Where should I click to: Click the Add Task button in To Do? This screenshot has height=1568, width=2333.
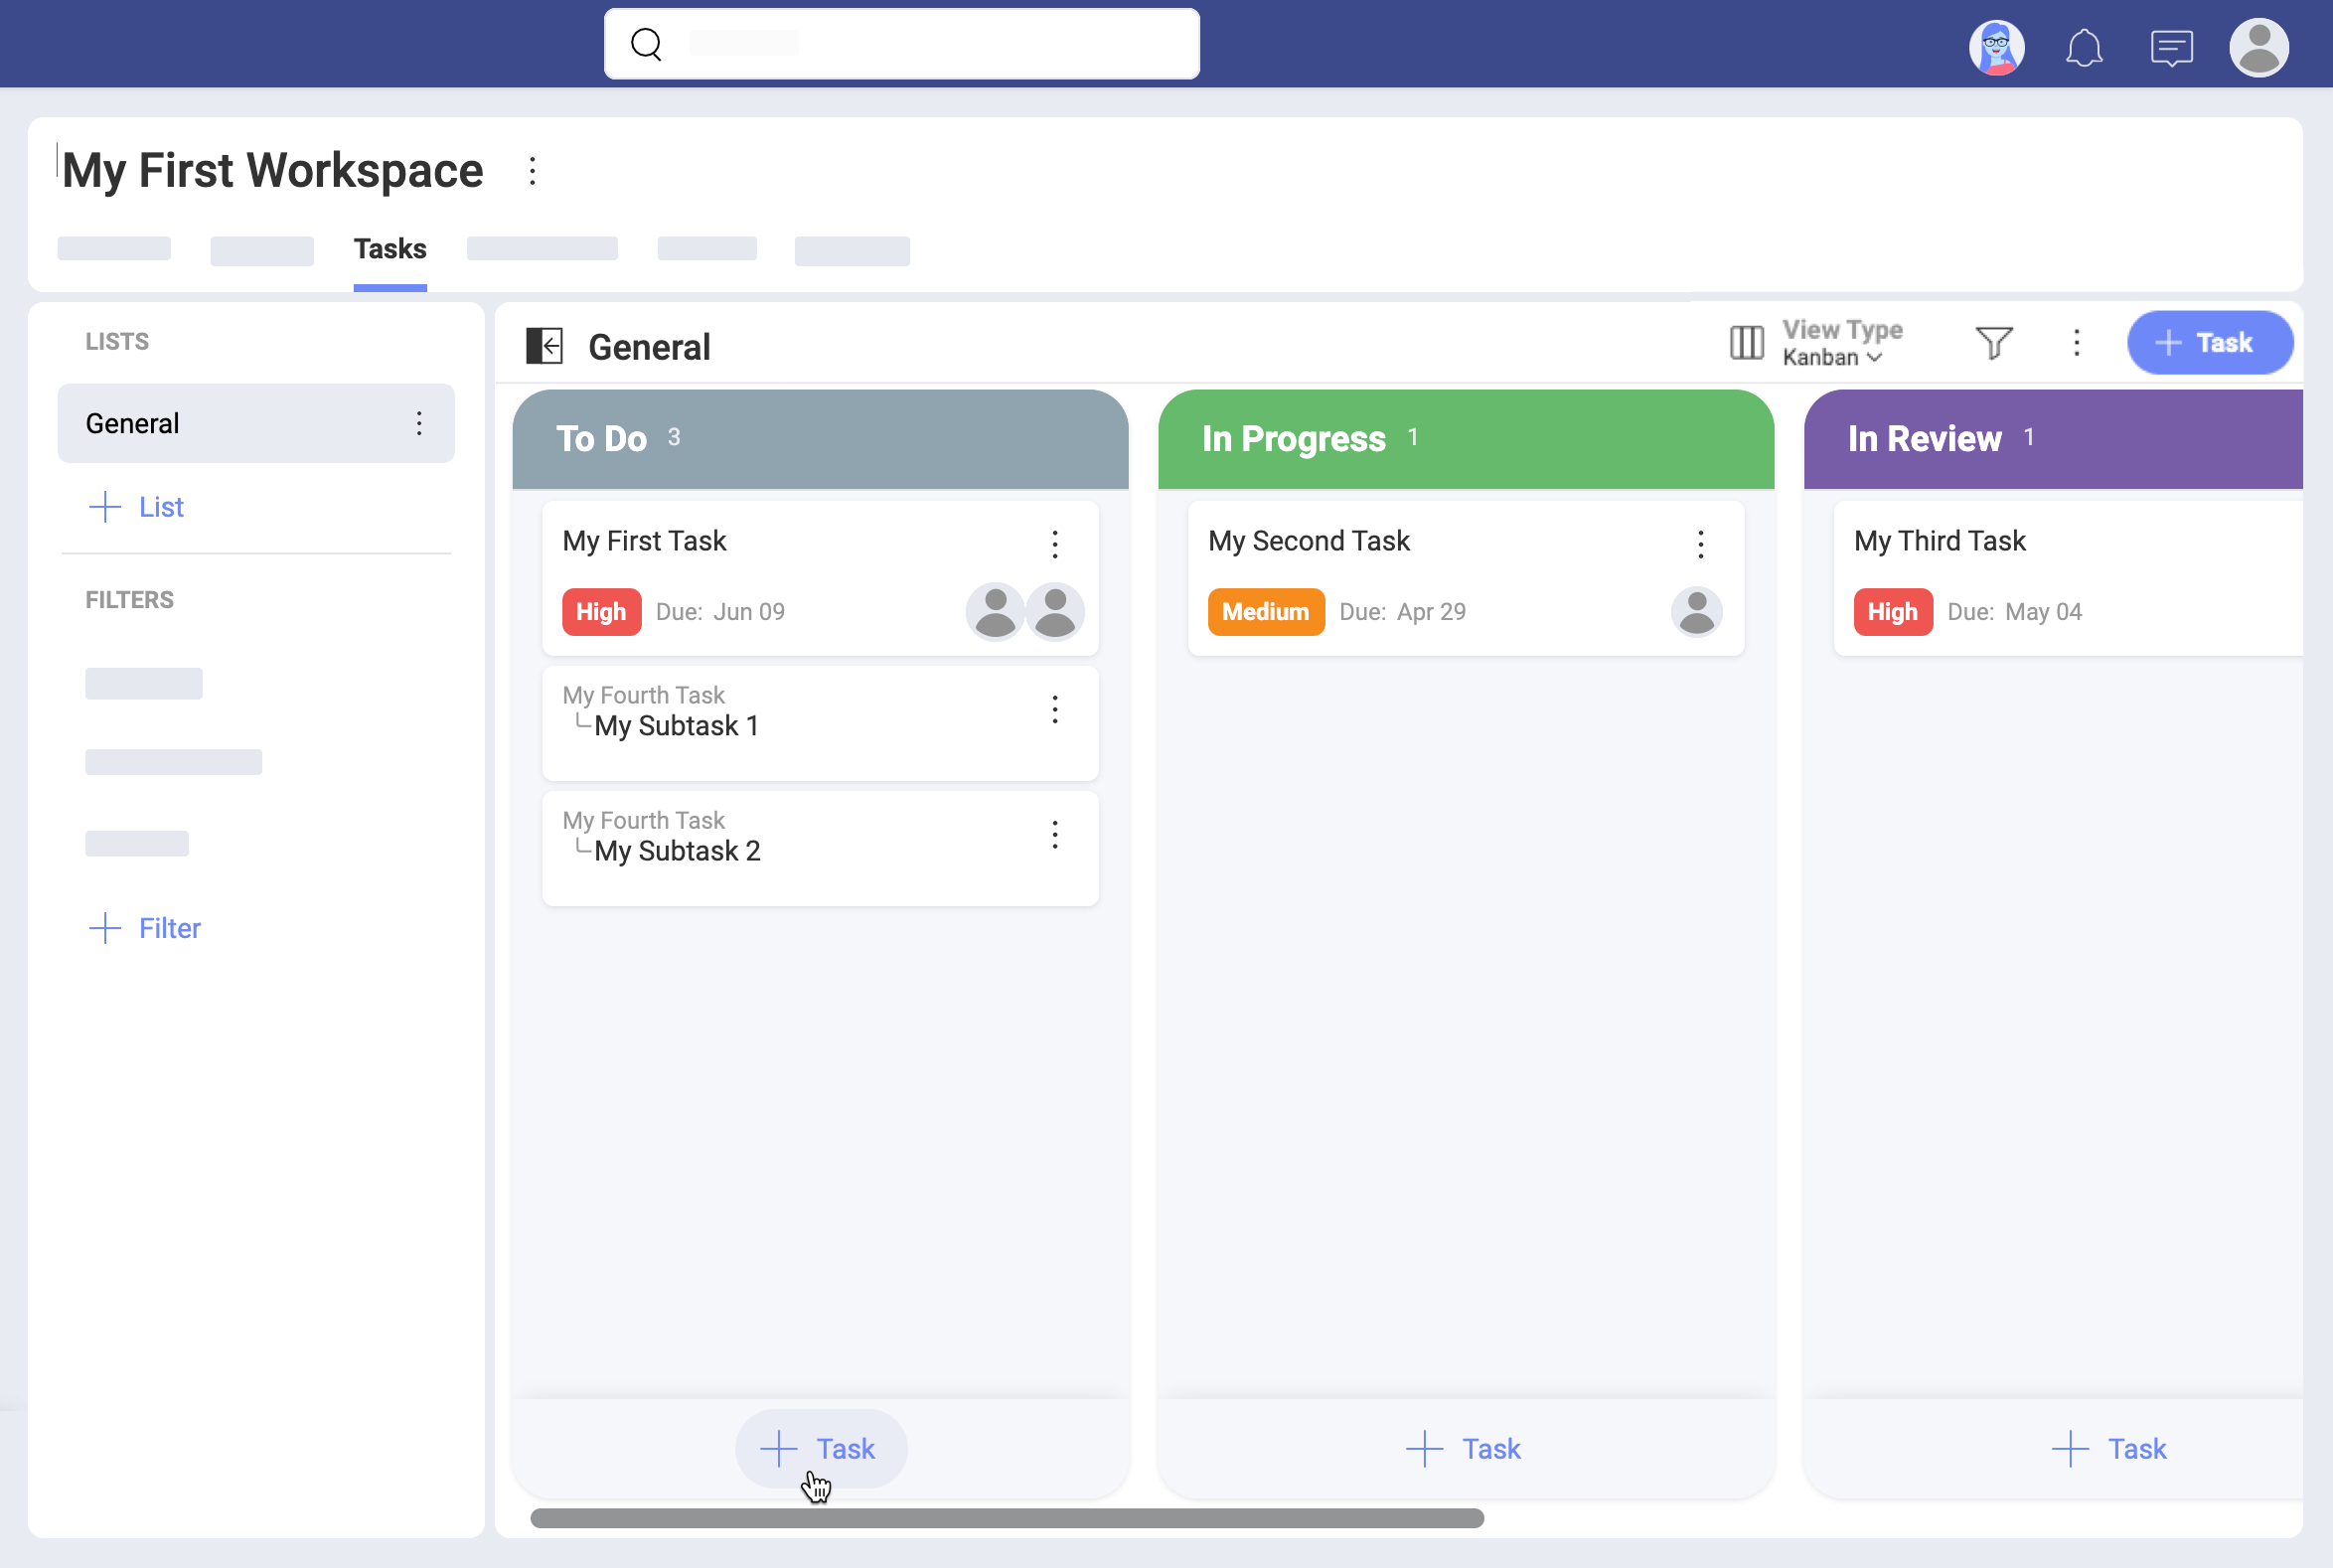(x=818, y=1449)
